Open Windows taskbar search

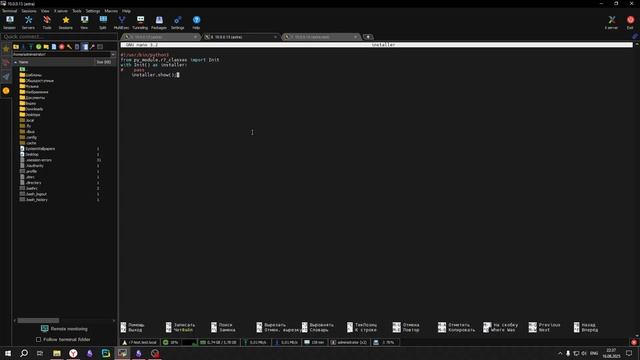(x=24, y=353)
